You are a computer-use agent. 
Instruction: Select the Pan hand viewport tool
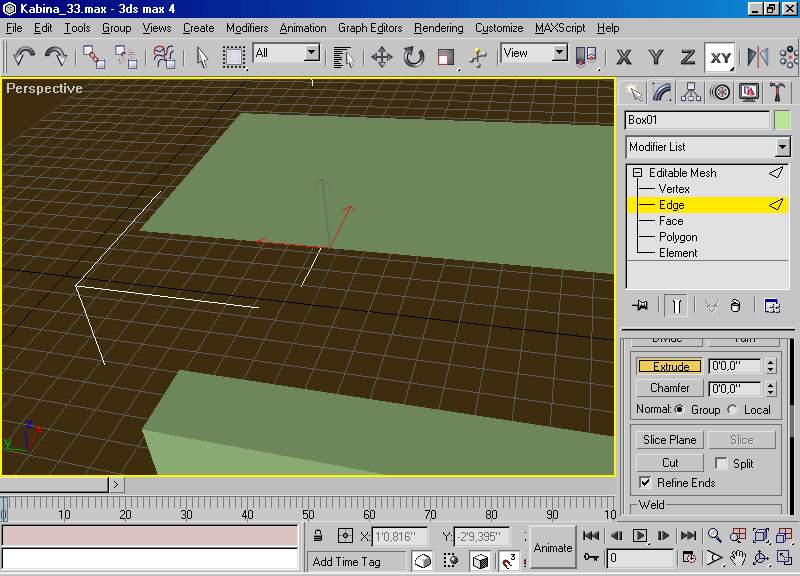pyautogui.click(x=738, y=558)
